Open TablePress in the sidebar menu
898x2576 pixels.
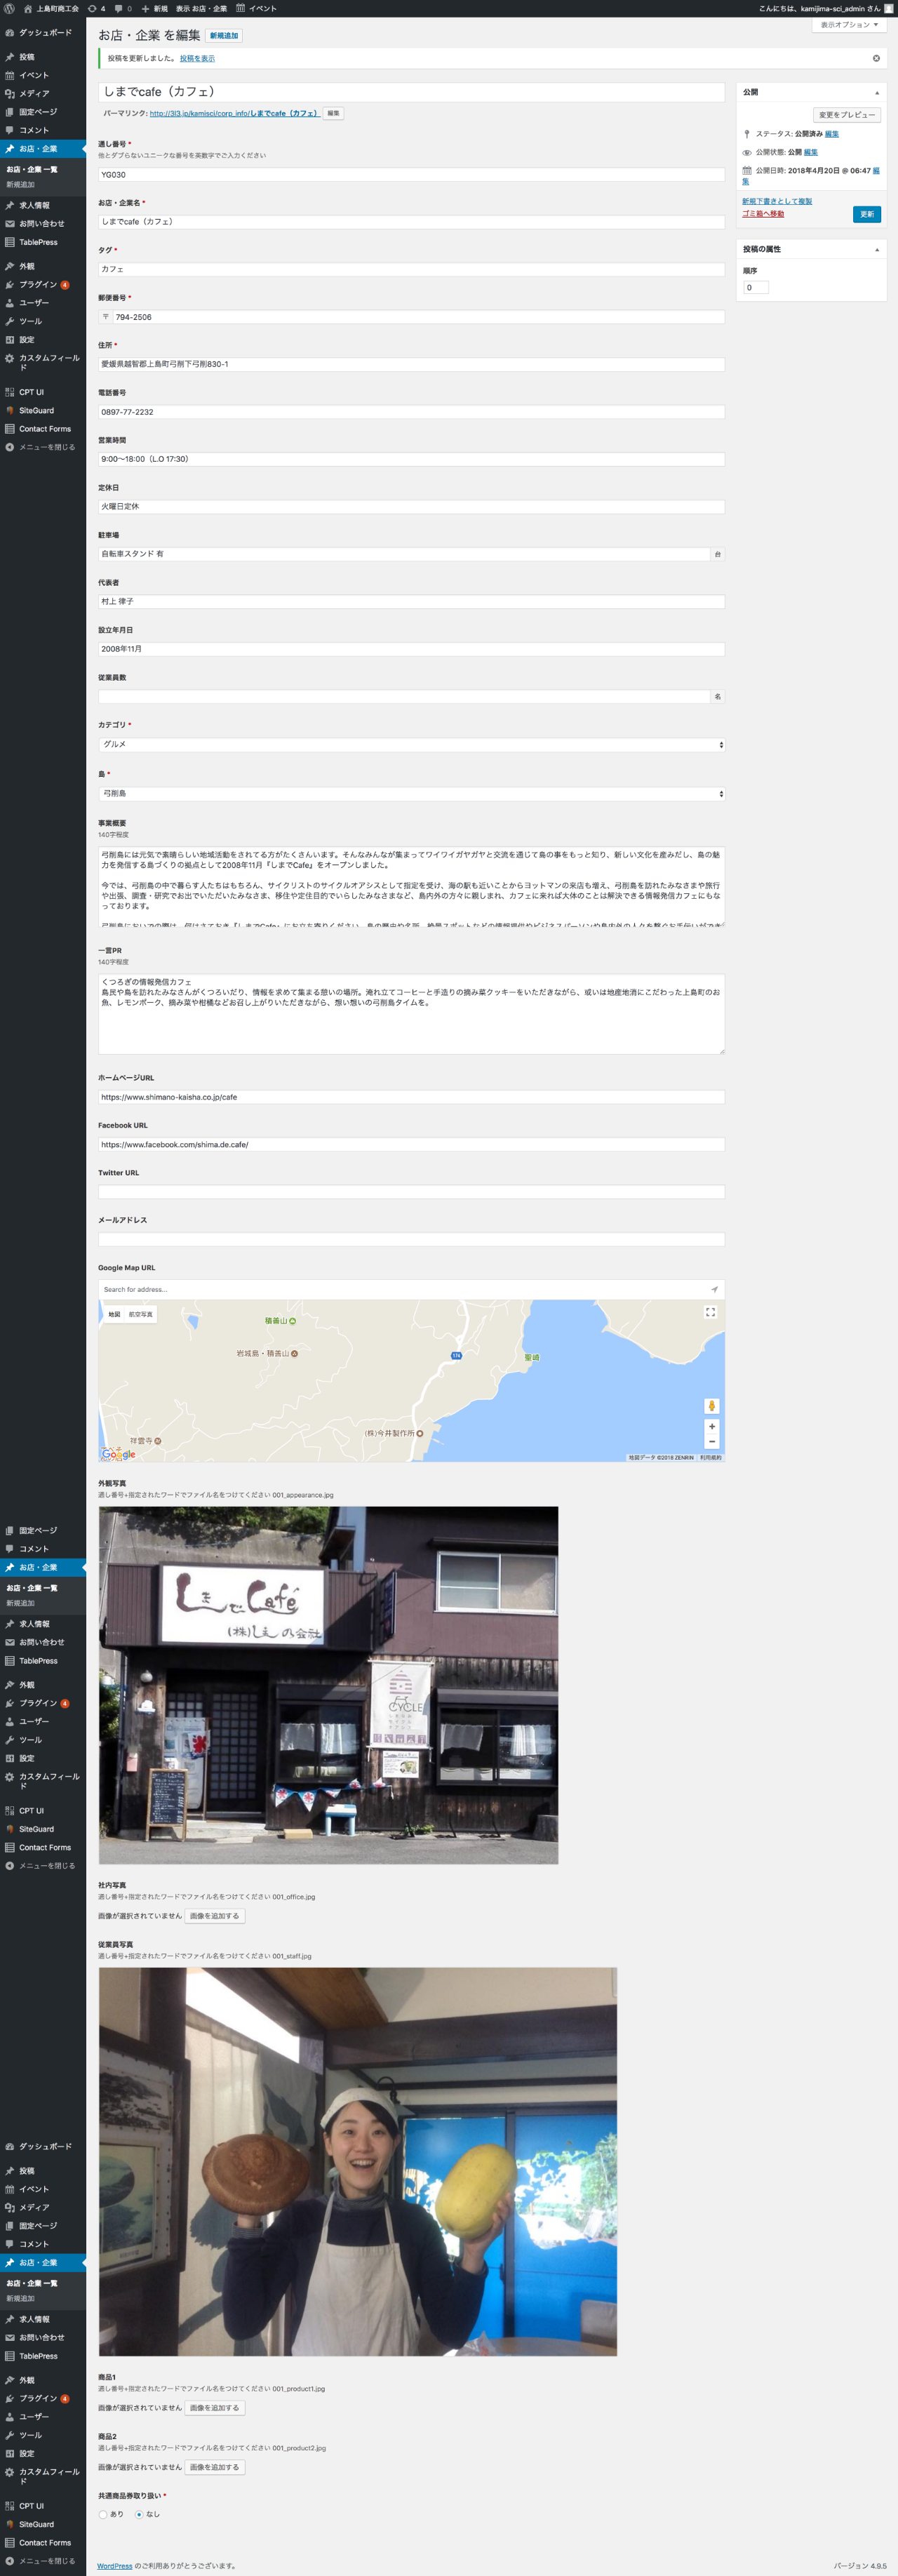(38, 242)
